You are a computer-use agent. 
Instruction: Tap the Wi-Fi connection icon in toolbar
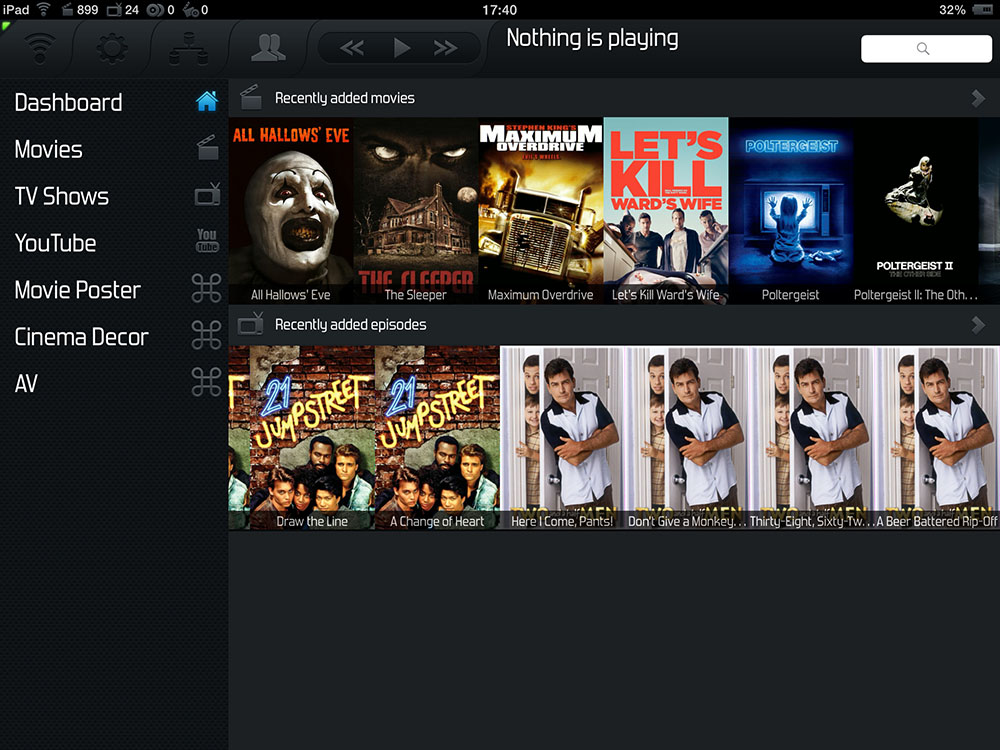tap(41, 47)
